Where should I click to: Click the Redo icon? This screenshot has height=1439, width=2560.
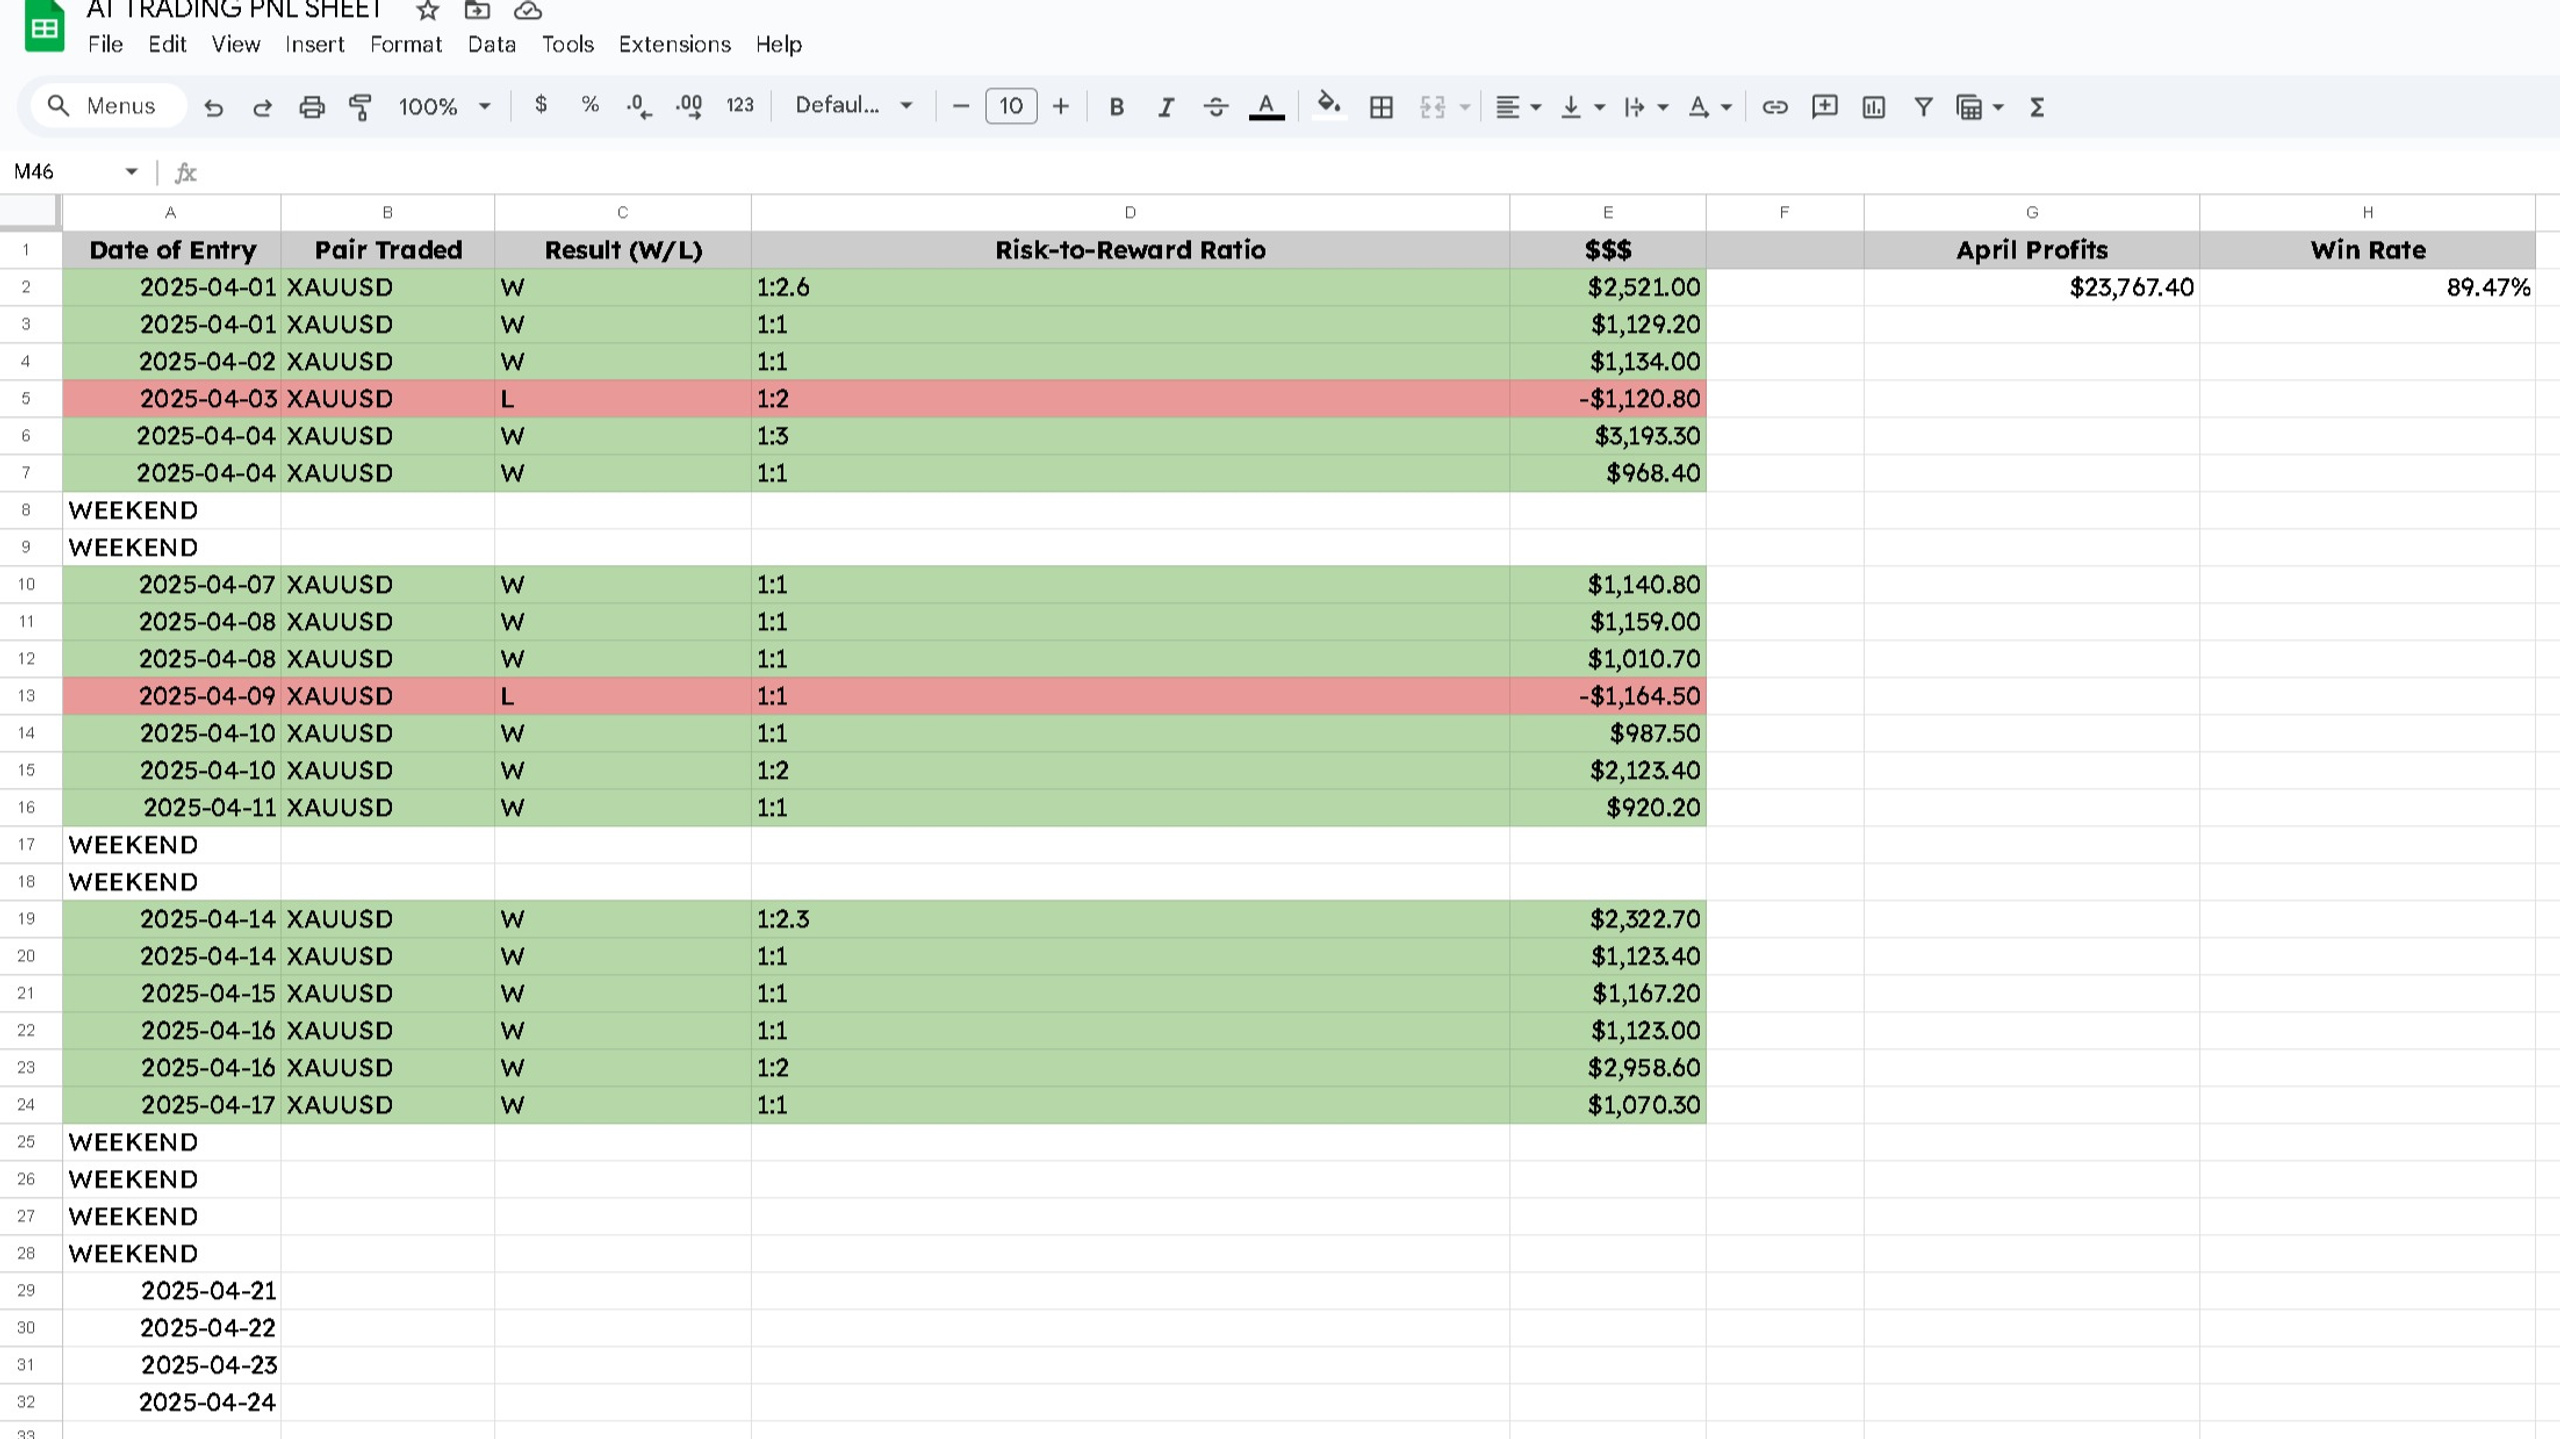click(x=262, y=107)
